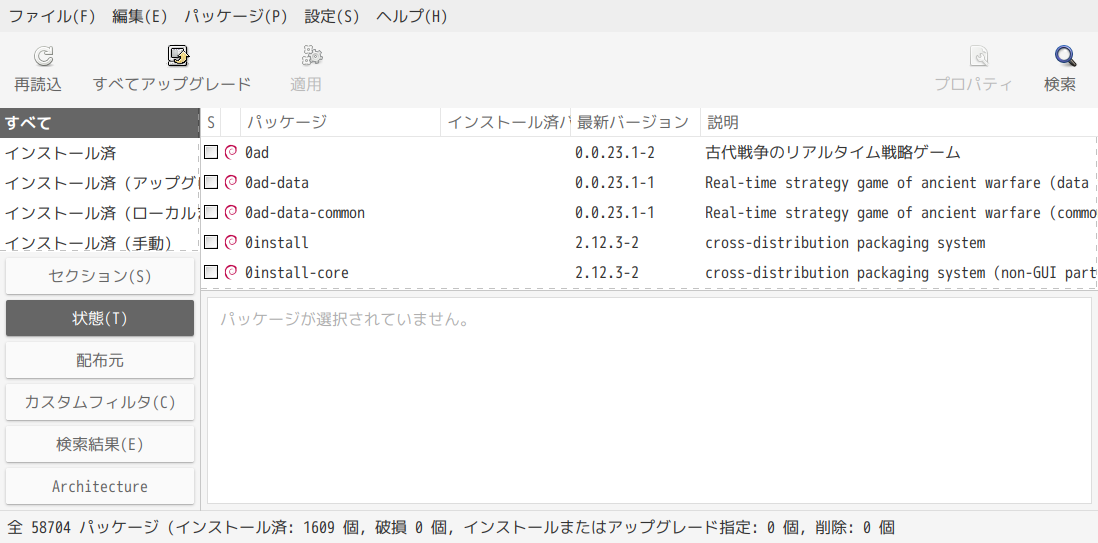The height and width of the screenshot is (543, 1098).
Task: Click the 検索結果(E) button
Action: pos(100,444)
